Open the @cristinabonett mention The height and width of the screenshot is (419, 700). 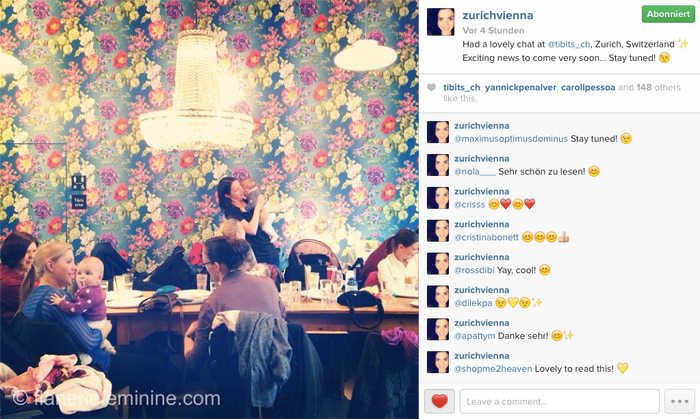[x=487, y=237]
